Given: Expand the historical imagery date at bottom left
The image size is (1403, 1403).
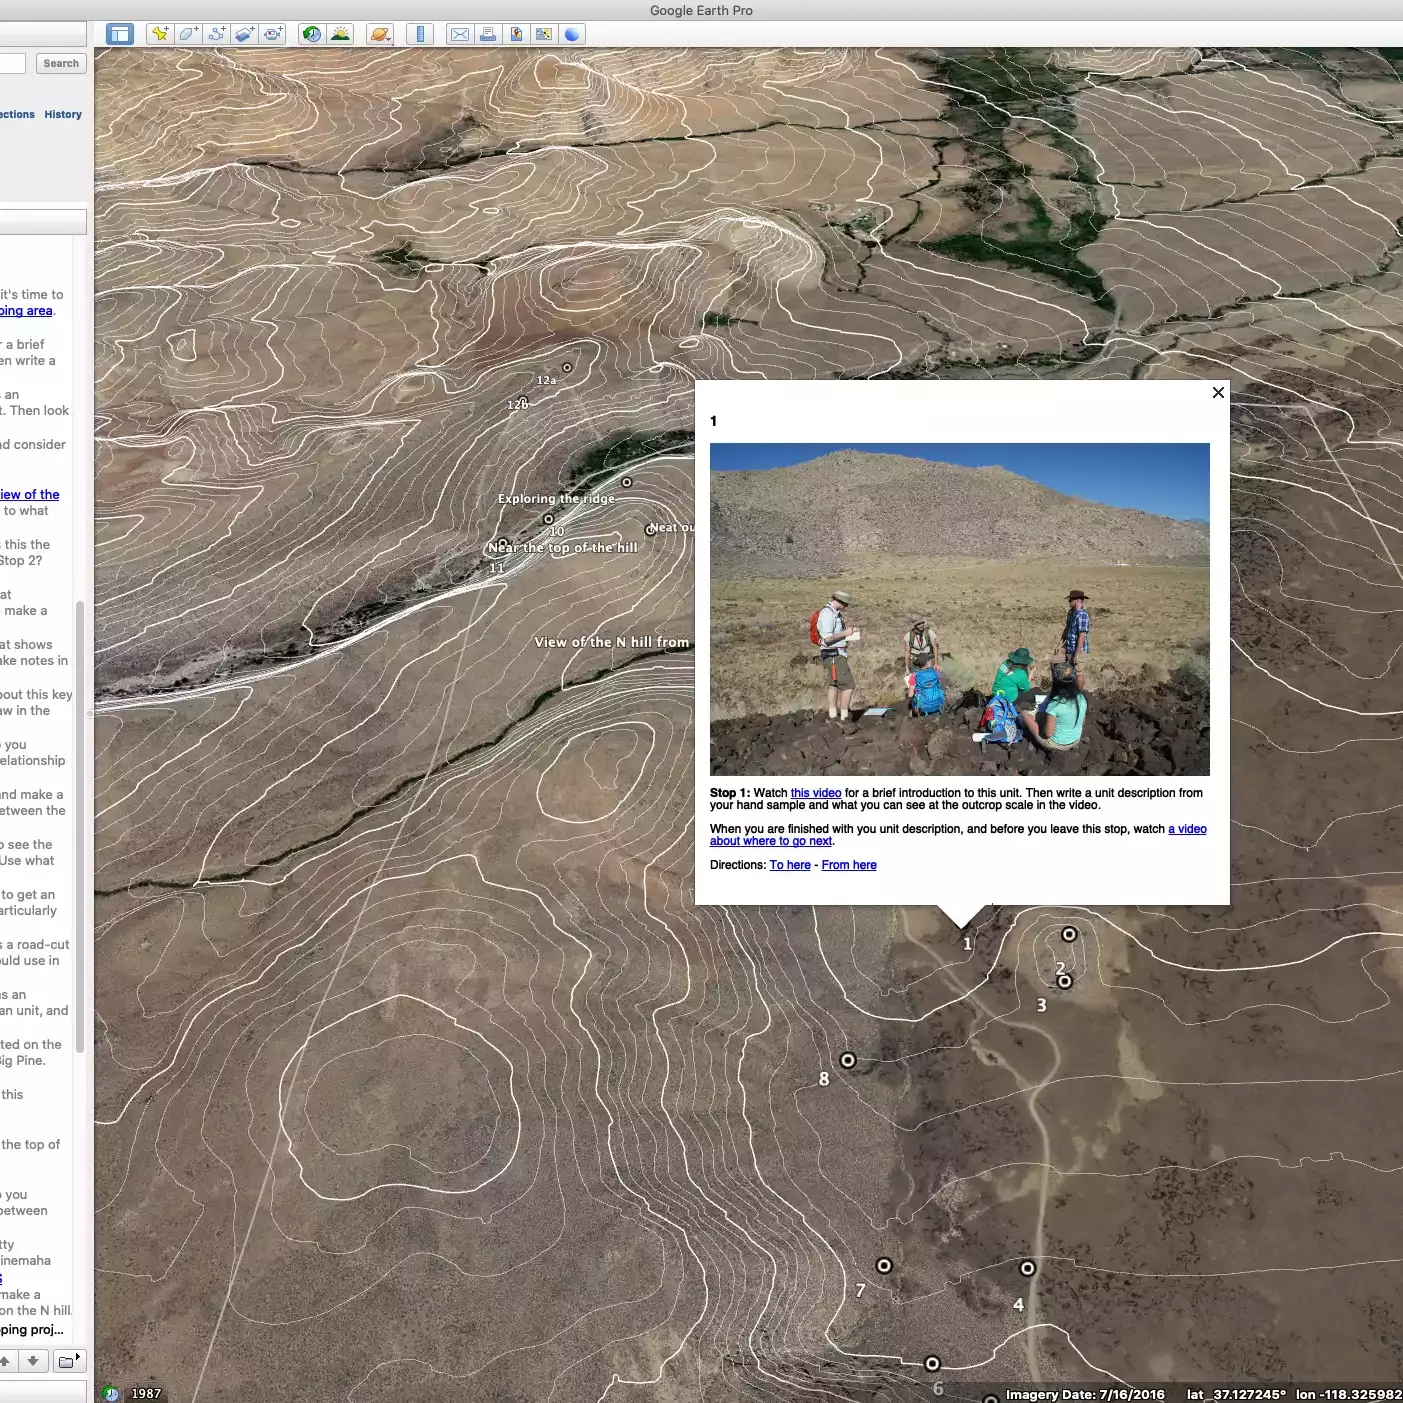Looking at the screenshot, I should [111, 1392].
